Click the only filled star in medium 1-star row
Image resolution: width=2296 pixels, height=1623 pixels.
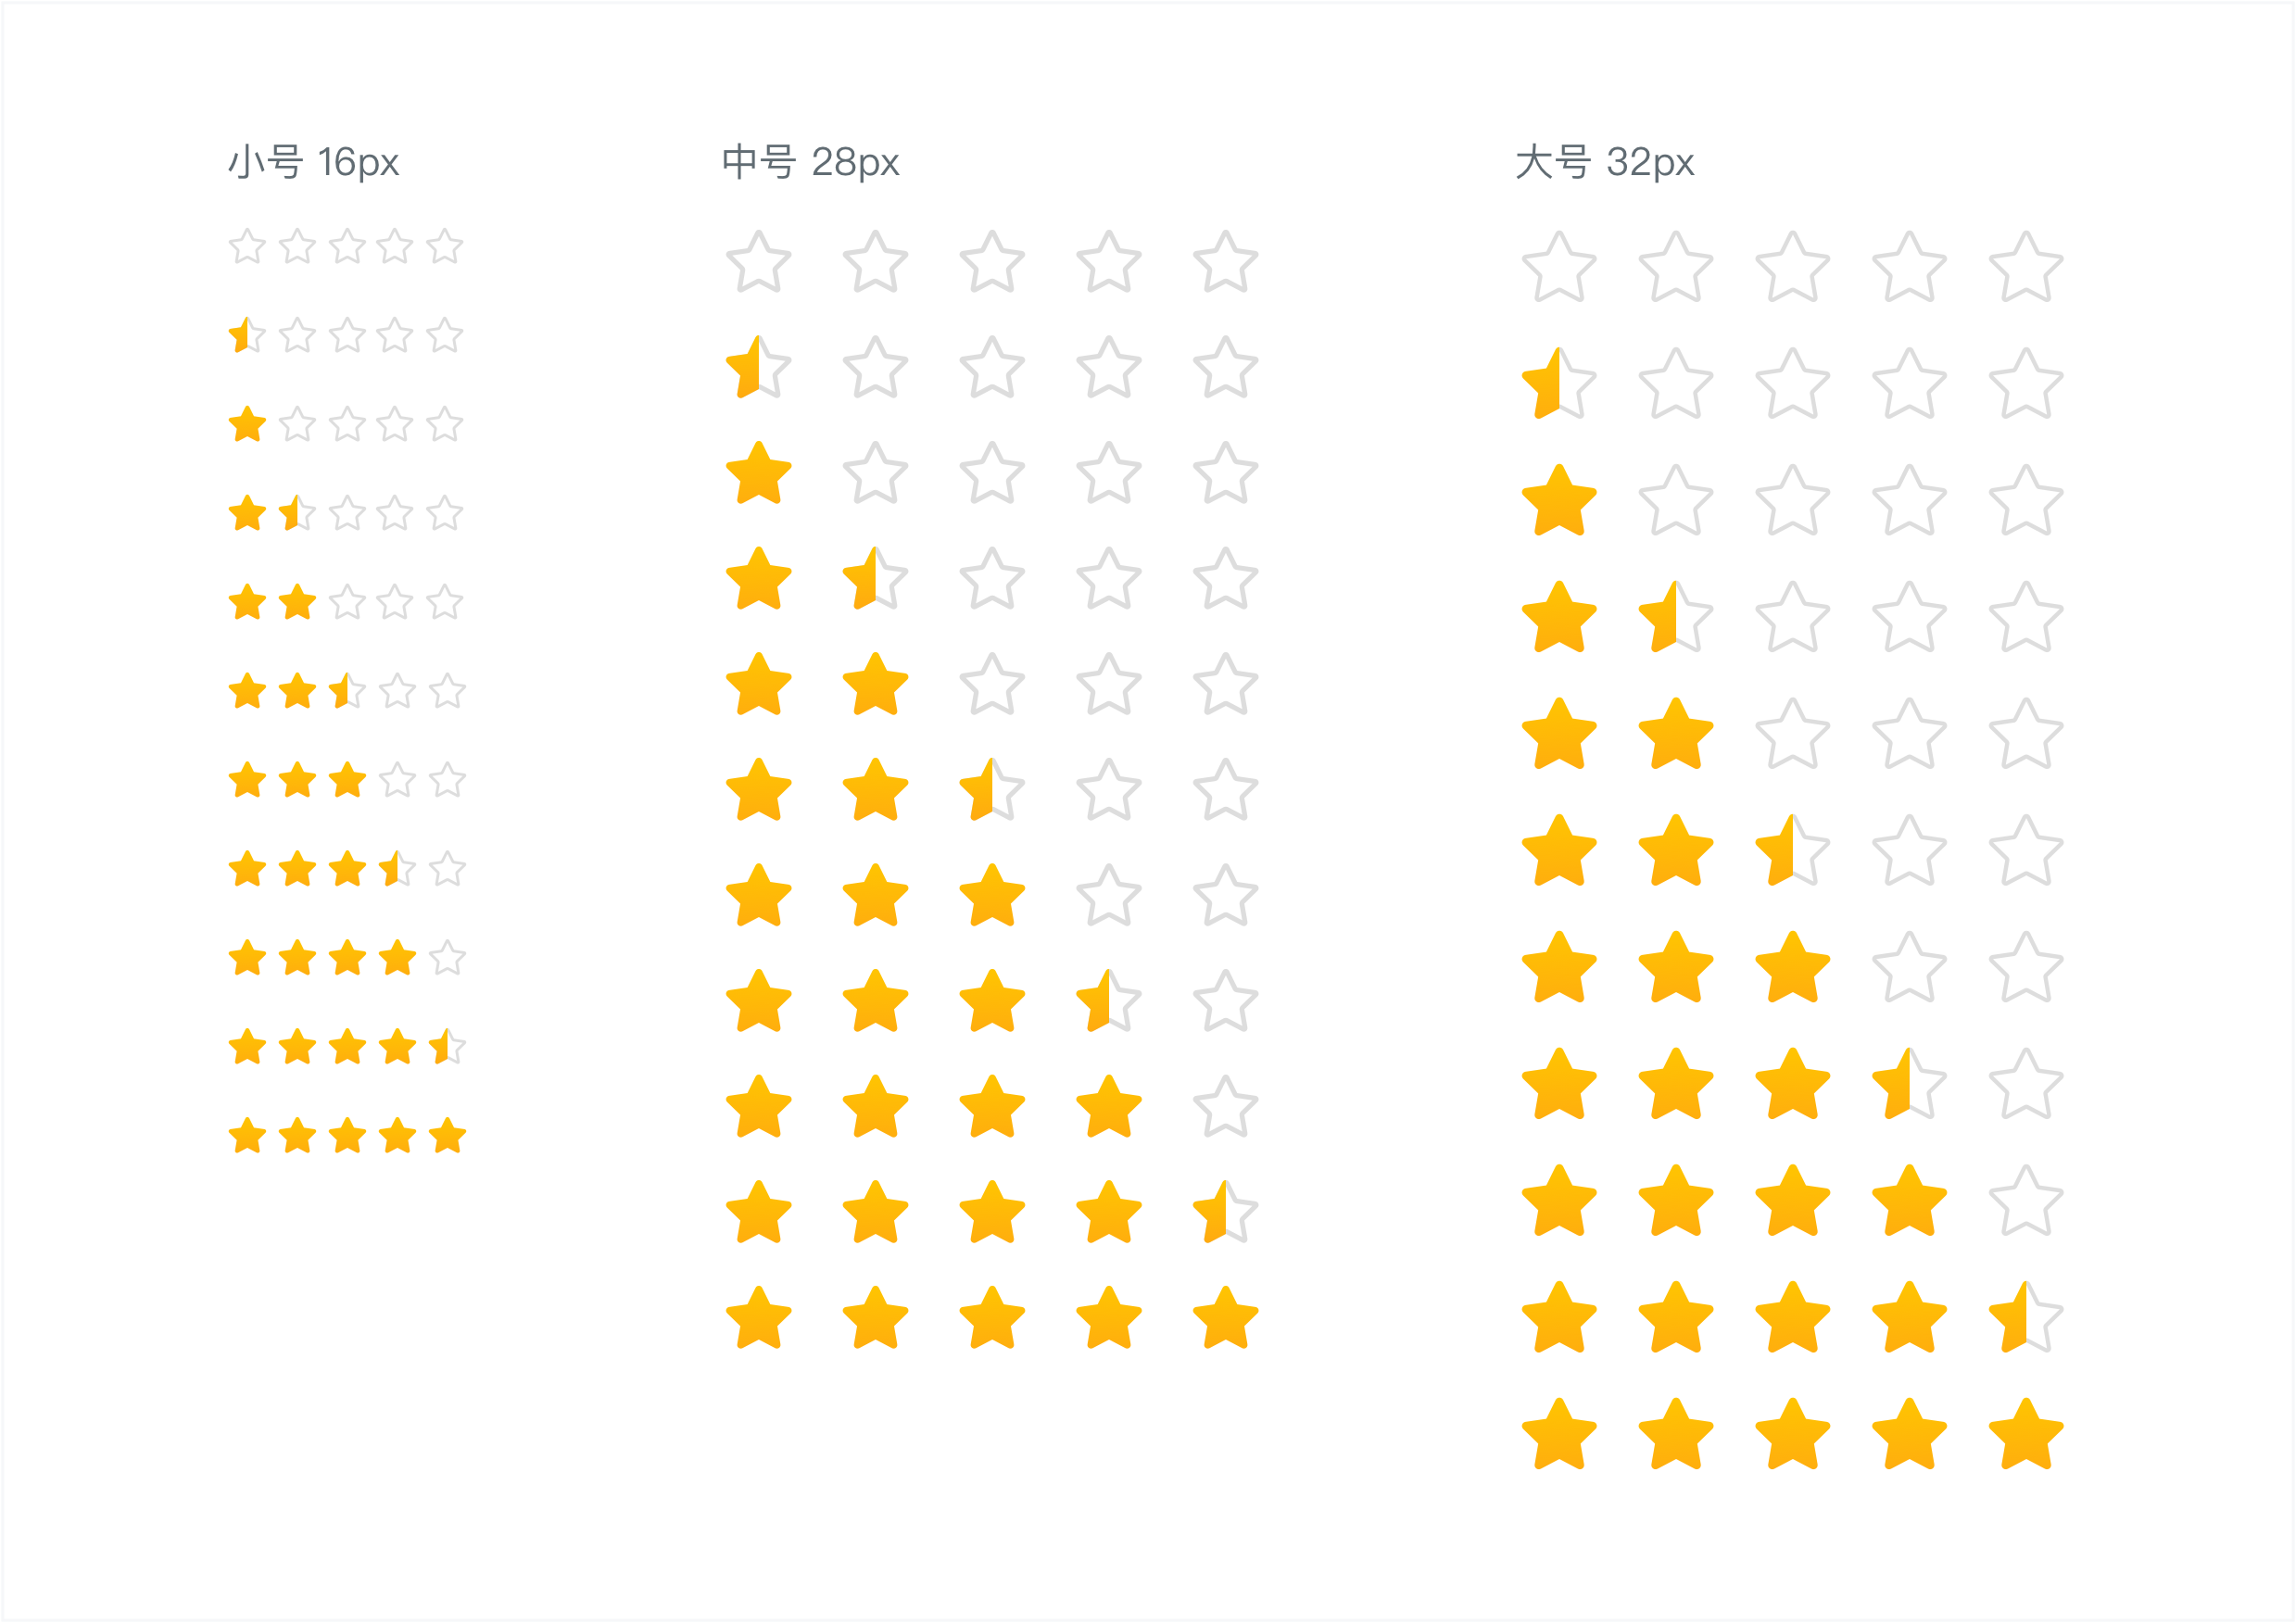(759, 472)
